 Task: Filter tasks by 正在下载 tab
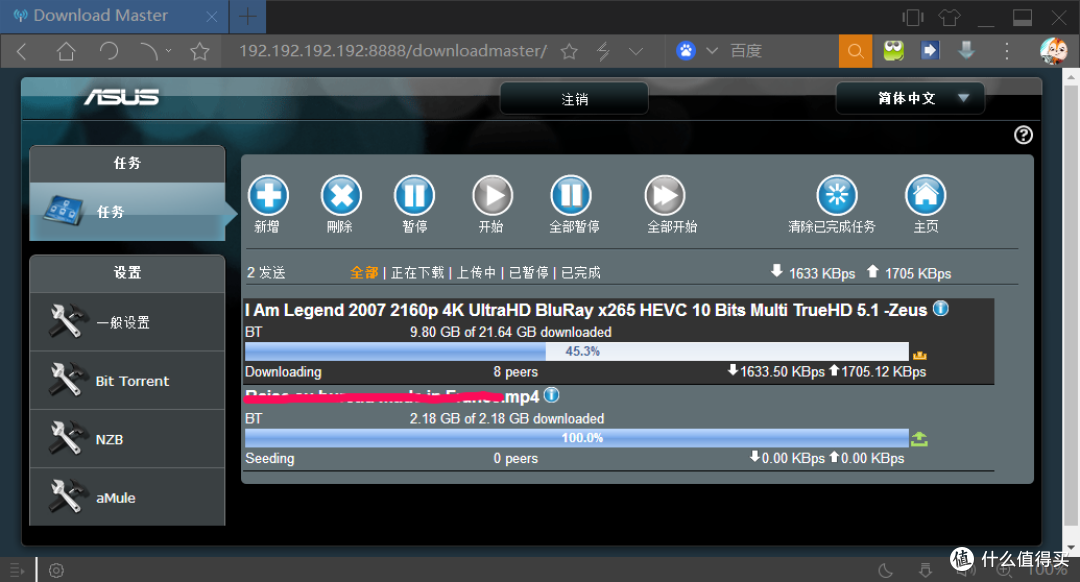click(417, 272)
